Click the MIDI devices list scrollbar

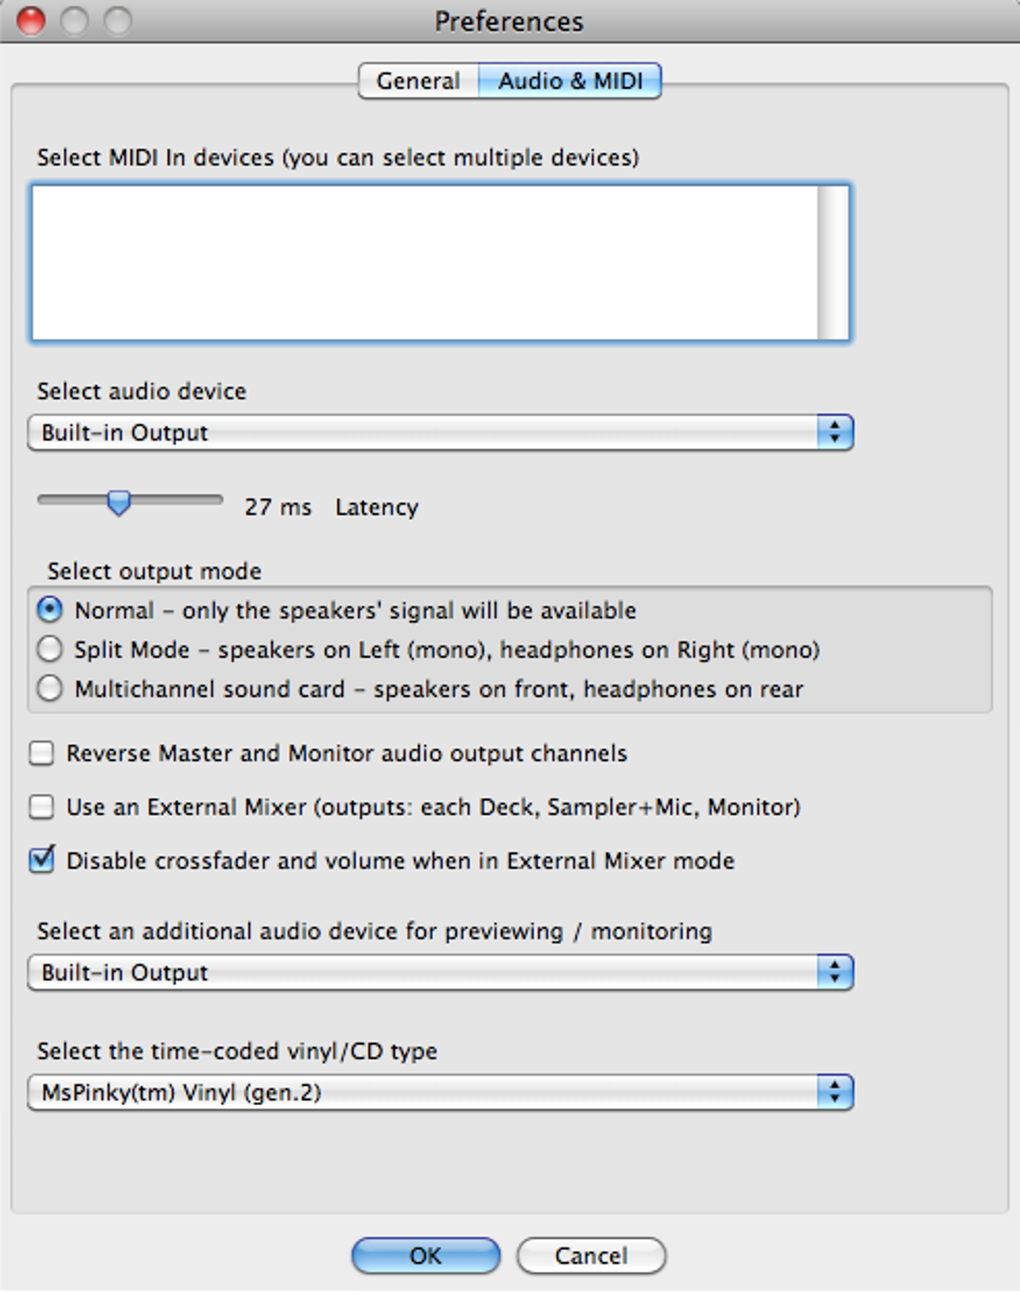[832, 262]
